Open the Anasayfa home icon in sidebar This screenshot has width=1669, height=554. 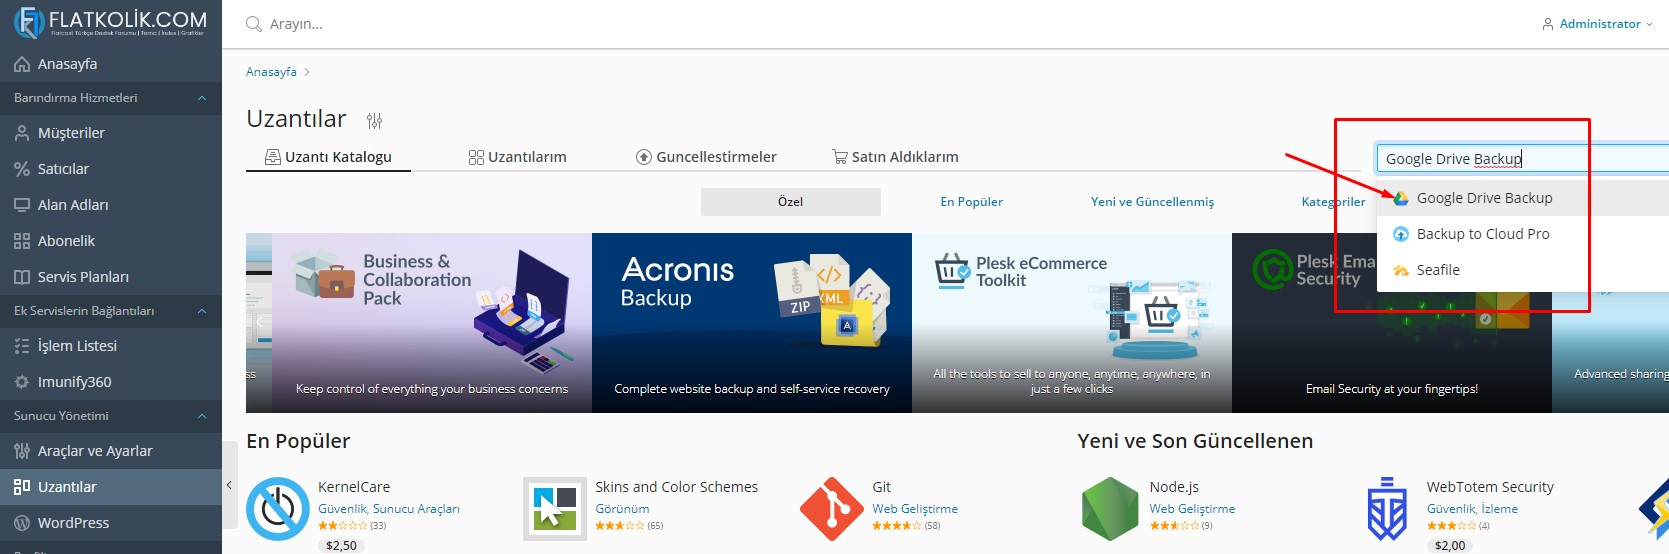[22, 64]
